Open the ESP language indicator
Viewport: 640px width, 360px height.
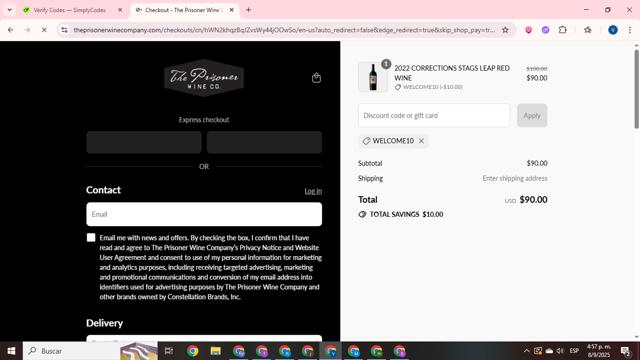574,351
